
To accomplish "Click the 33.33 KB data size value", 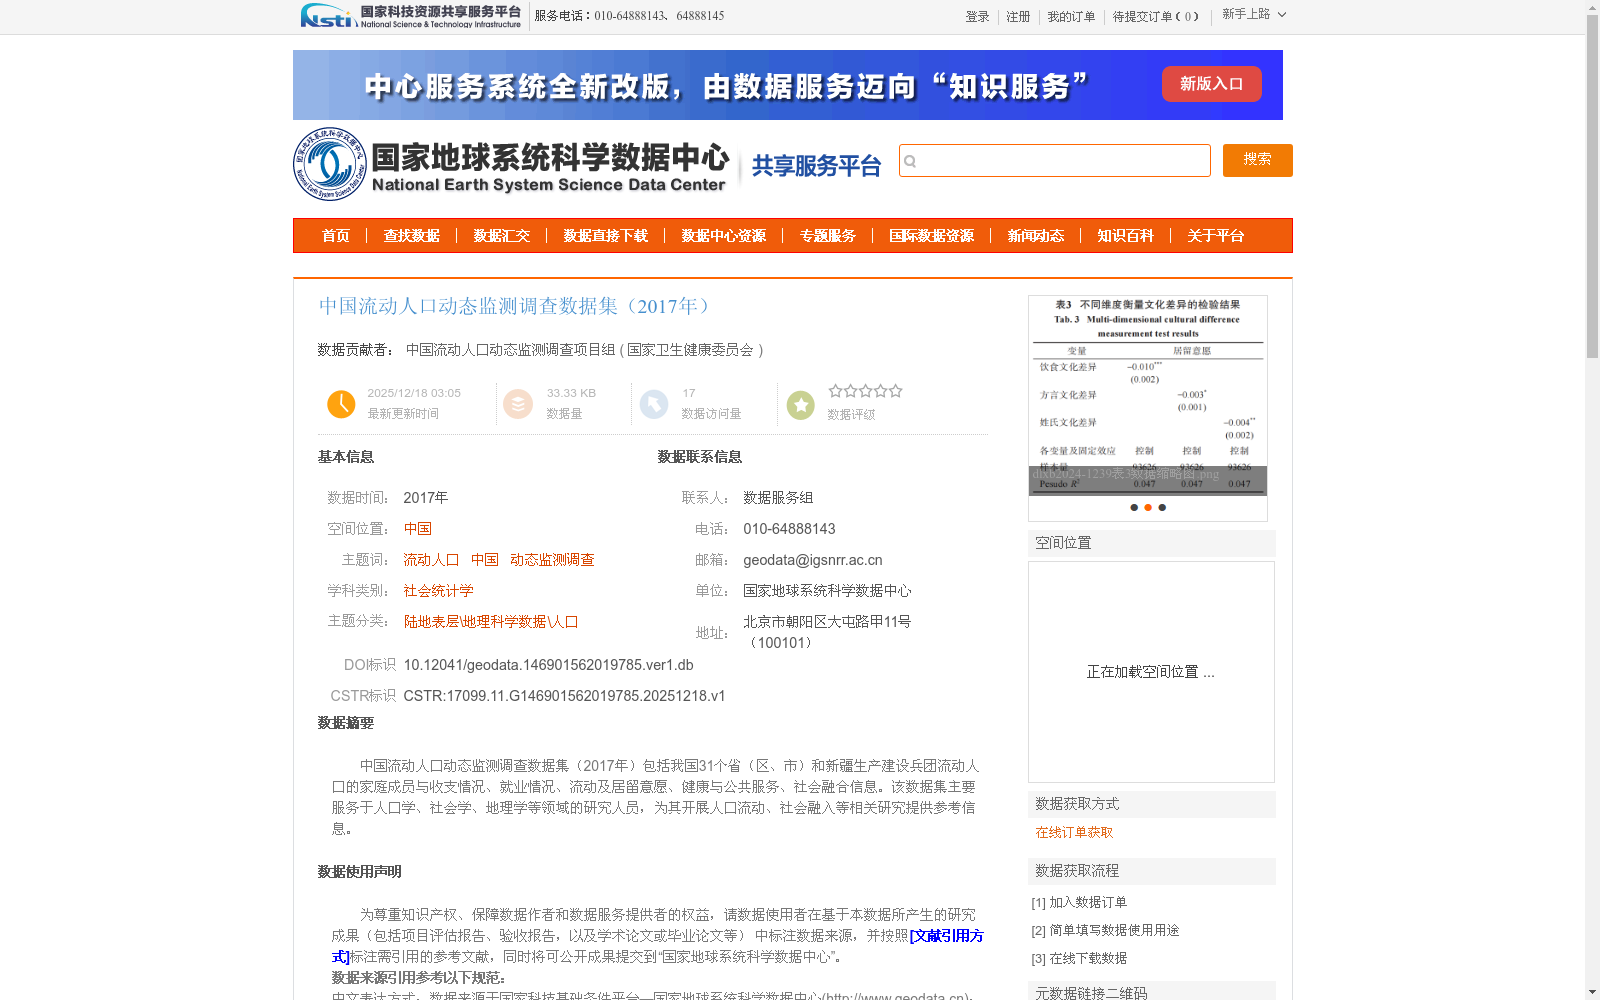I will coord(571,393).
